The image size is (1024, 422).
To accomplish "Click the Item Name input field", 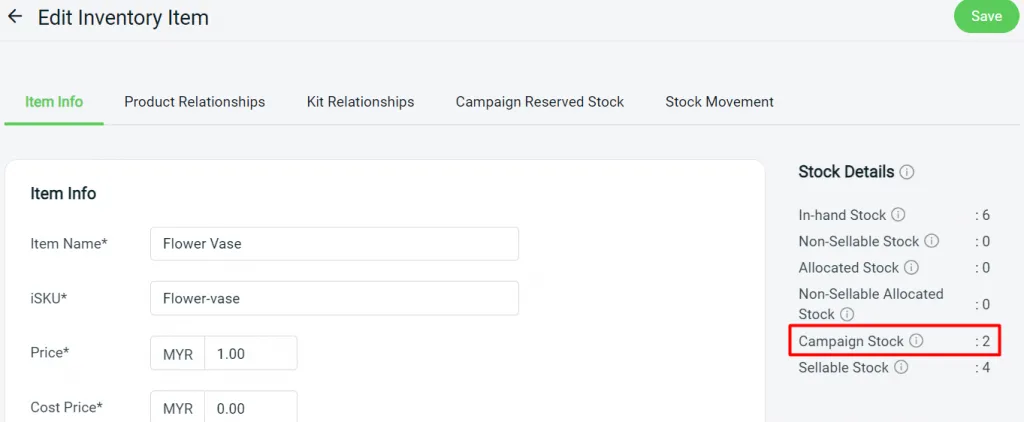I will click(334, 244).
